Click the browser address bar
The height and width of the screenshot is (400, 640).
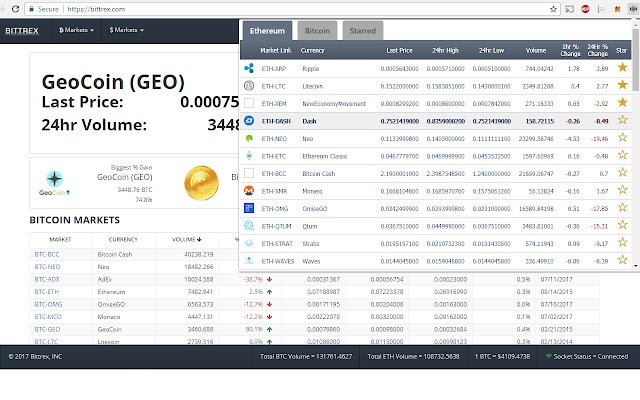pyautogui.click(x=300, y=9)
